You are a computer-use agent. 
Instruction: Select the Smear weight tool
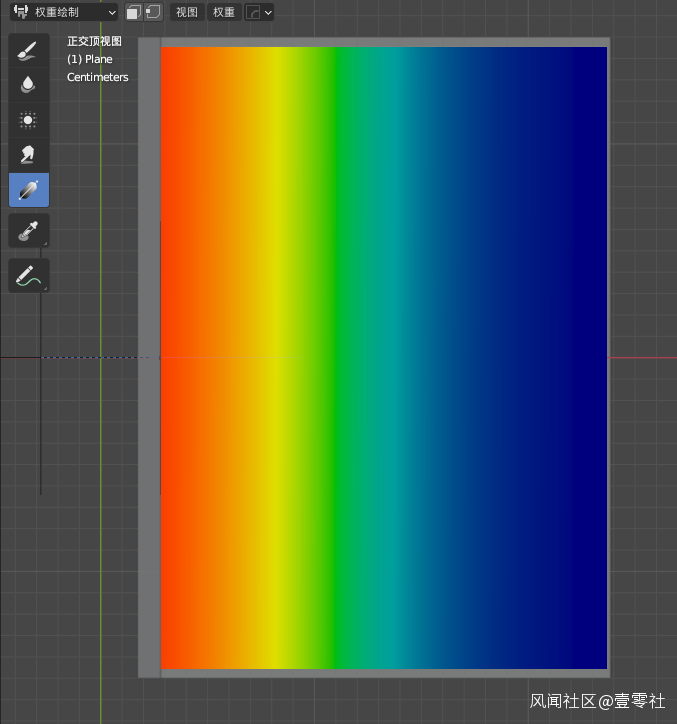pos(28,155)
